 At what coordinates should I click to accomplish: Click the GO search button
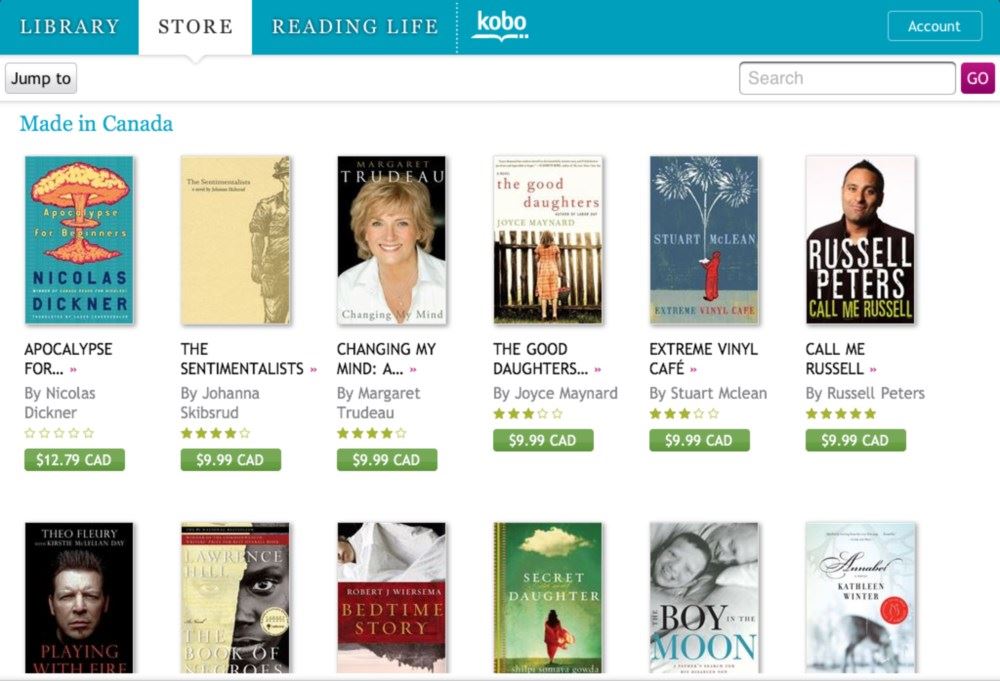978,78
